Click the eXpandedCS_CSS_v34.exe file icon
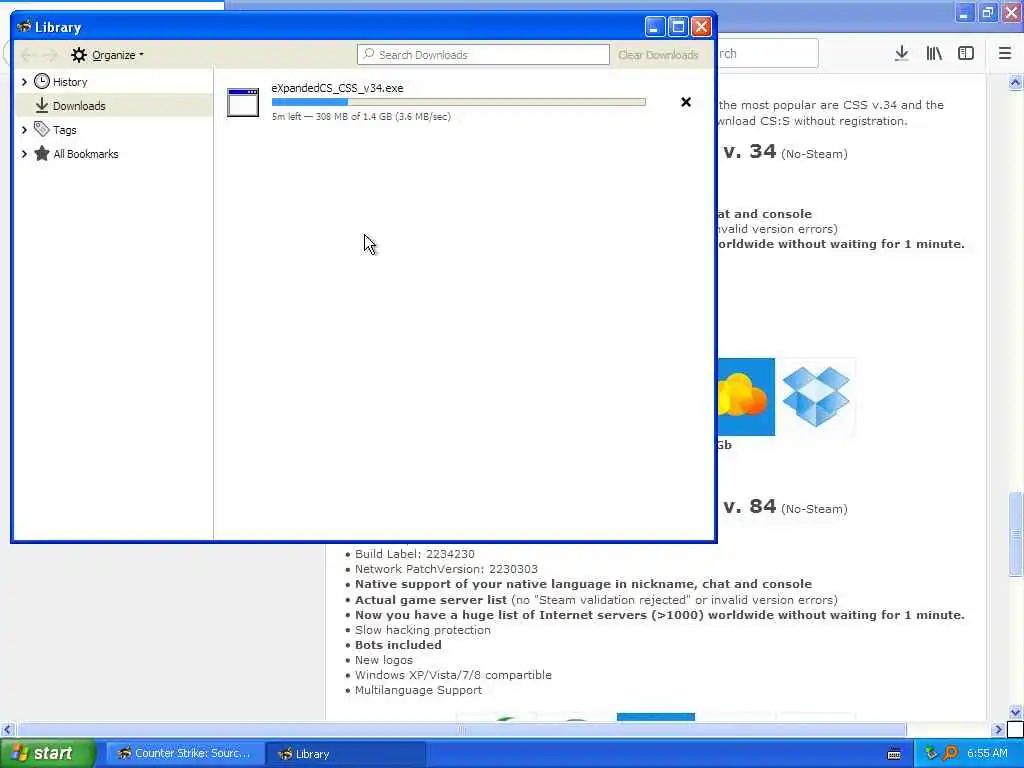The height and width of the screenshot is (768, 1024). point(243,103)
